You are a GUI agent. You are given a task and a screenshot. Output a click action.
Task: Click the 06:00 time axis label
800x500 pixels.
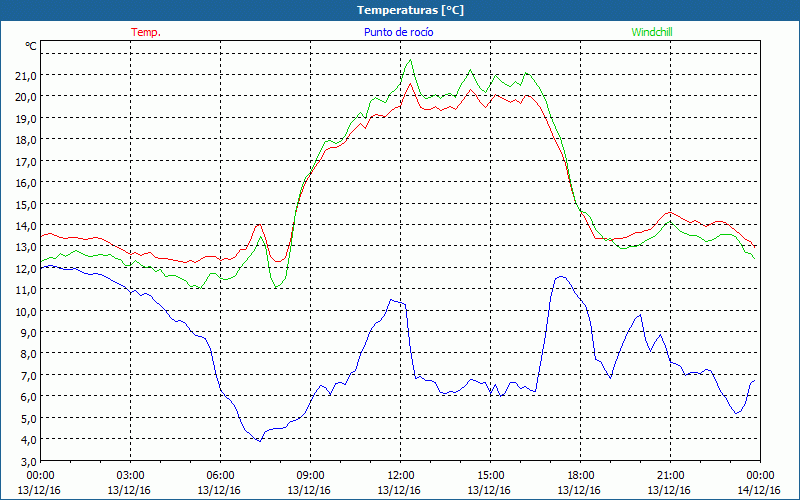point(220,476)
